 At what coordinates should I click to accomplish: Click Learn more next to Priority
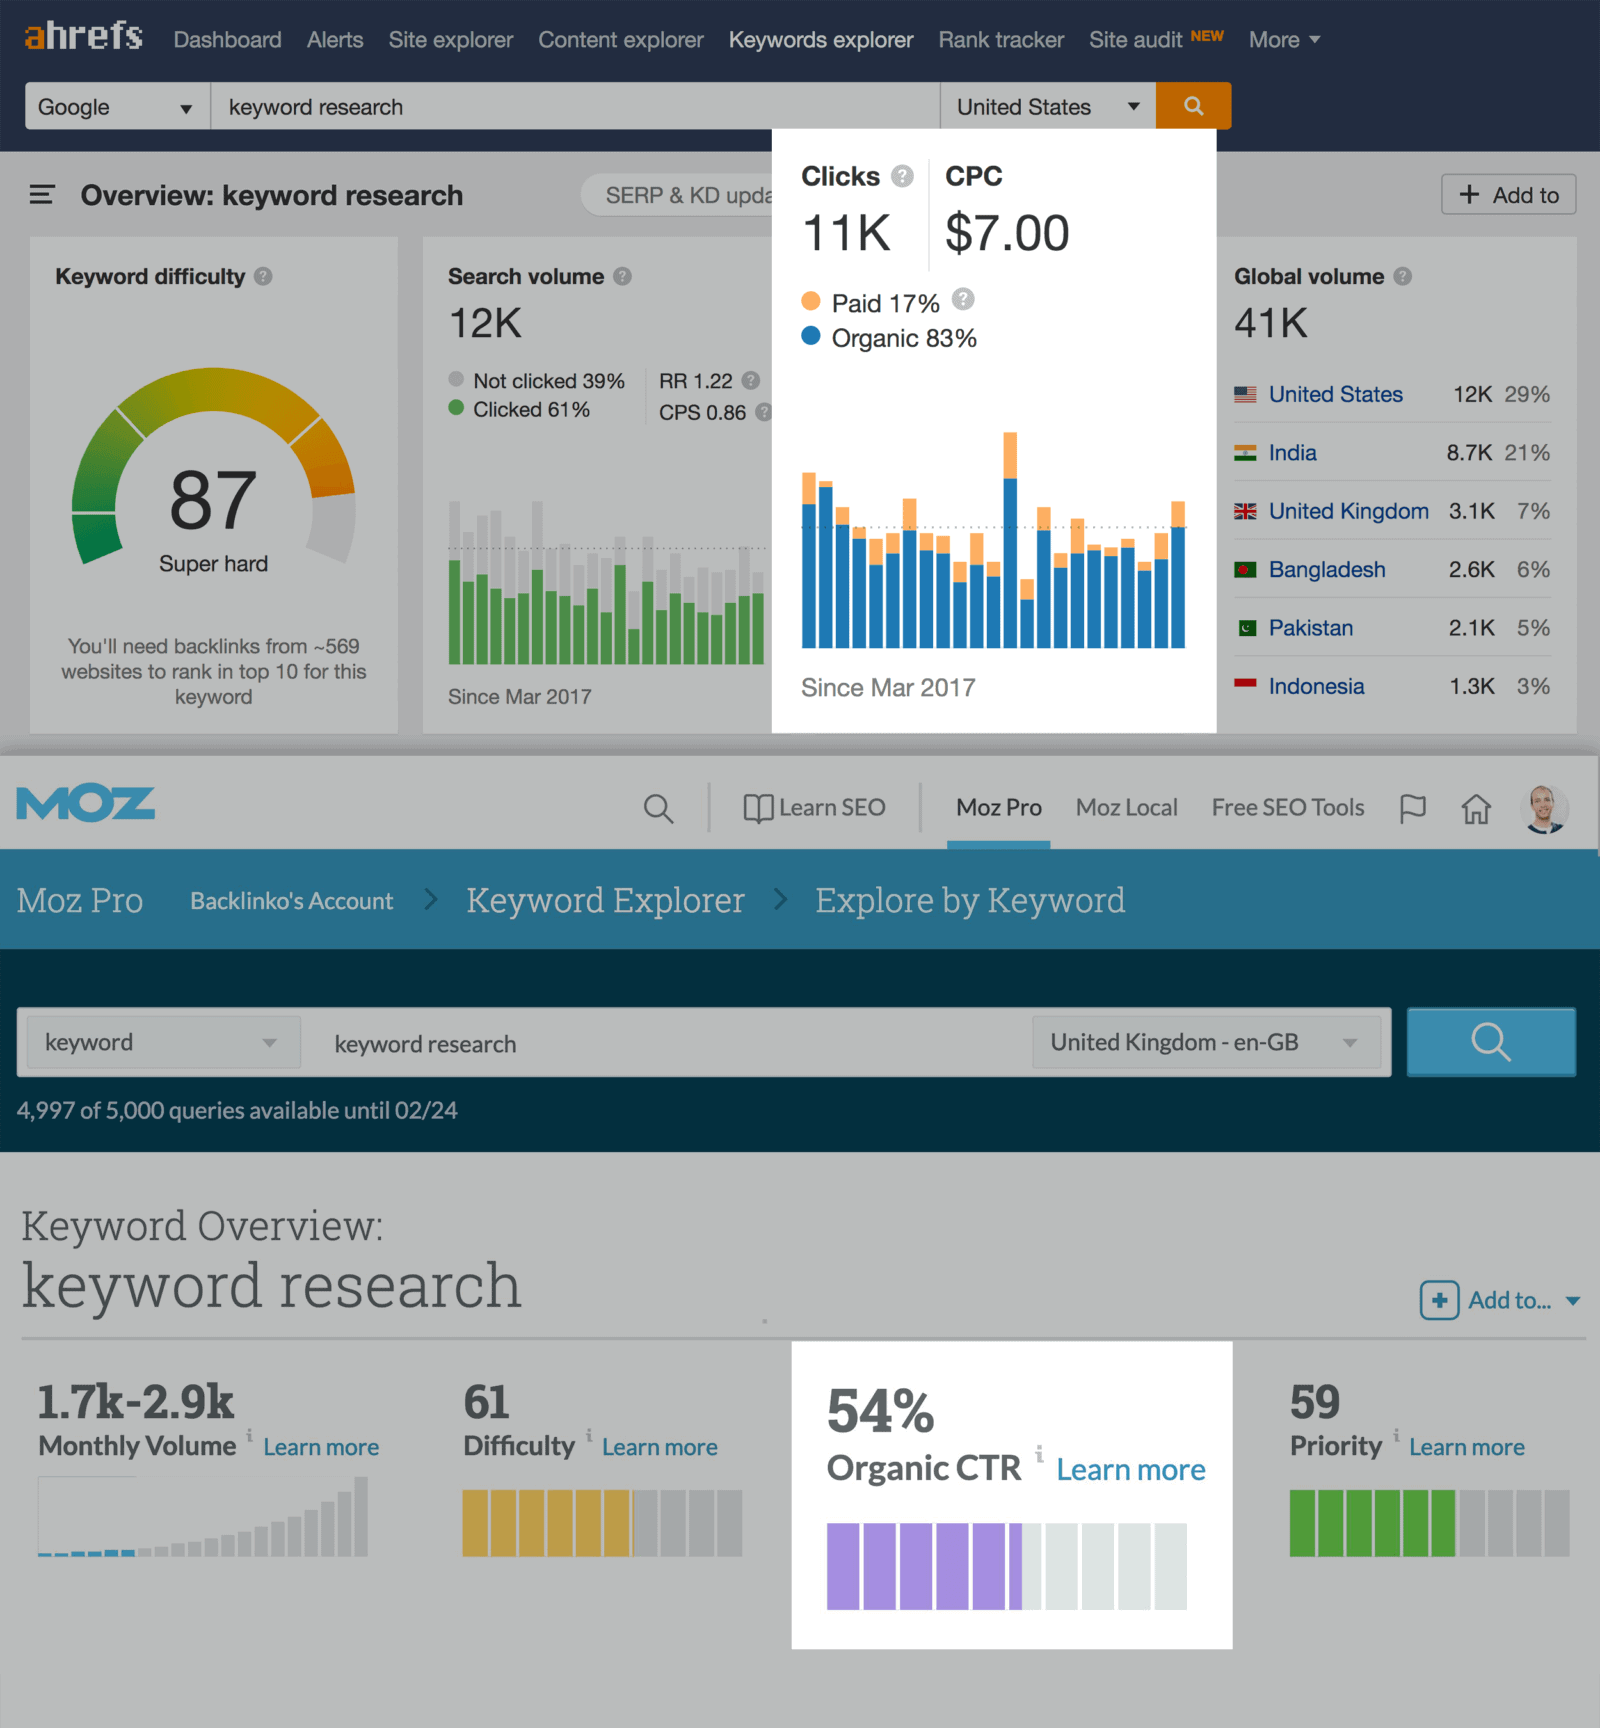1467,1447
